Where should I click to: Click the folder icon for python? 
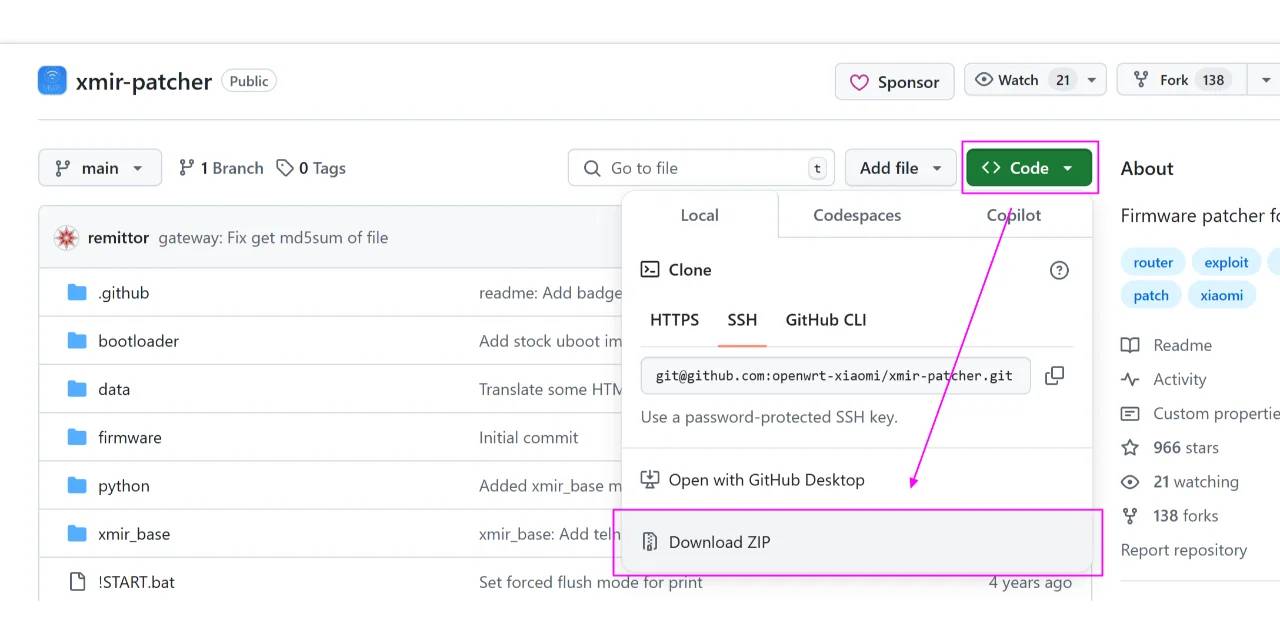point(77,485)
